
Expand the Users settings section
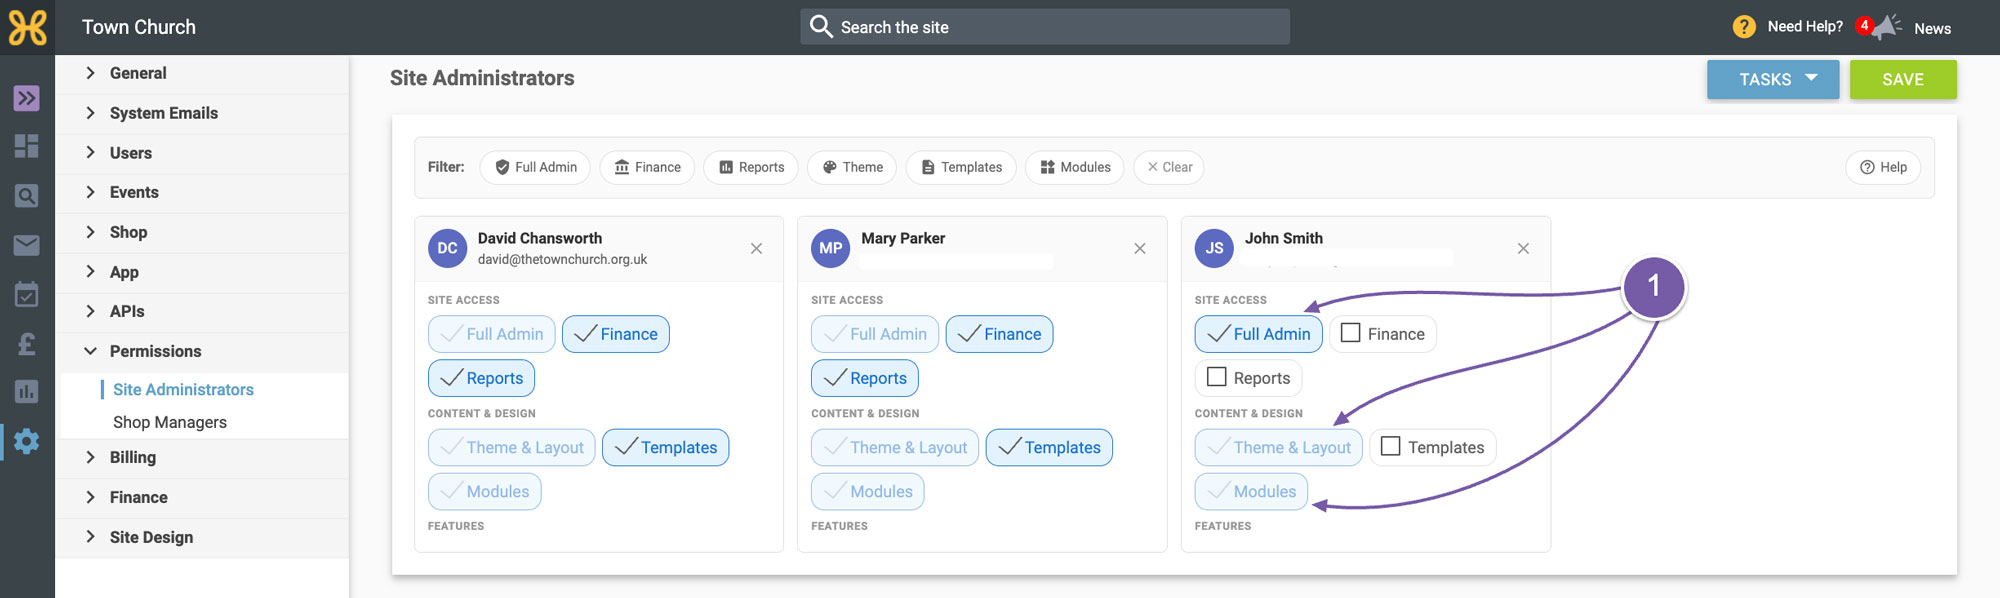point(202,153)
